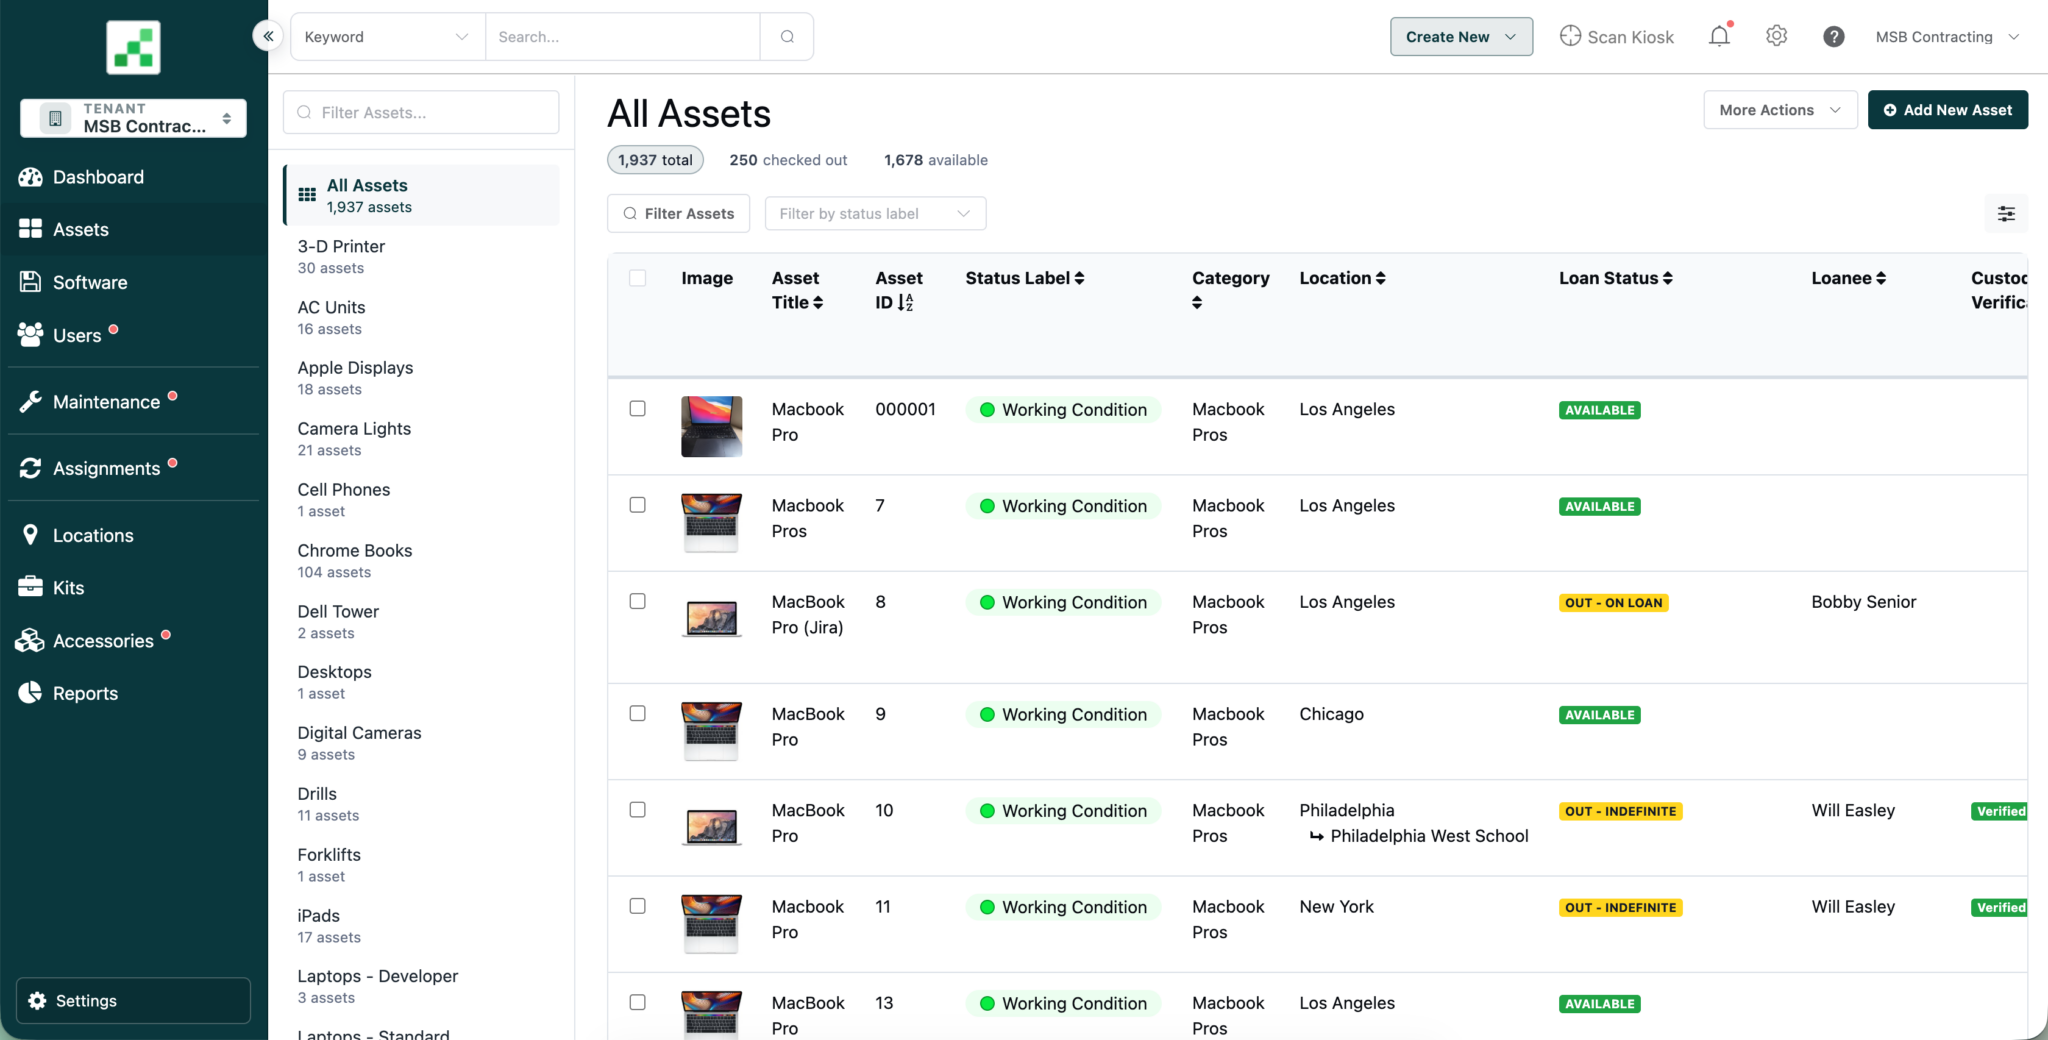2048x1040 pixels.
Task: Open the Philadelphia West School sublocation
Action: coord(1429,836)
